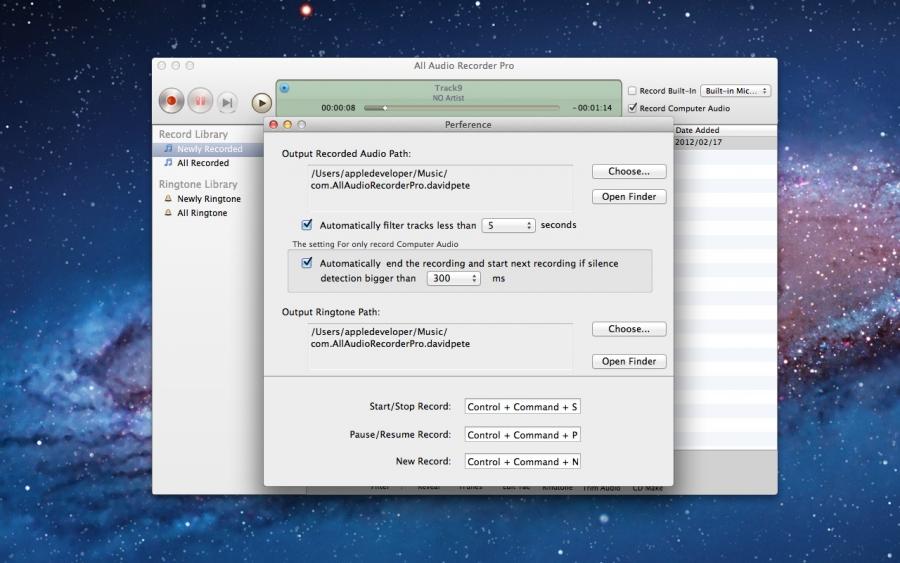The height and width of the screenshot is (563, 900).
Task: Click the playback progress bar for Track9
Action: pyautogui.click(x=461, y=108)
